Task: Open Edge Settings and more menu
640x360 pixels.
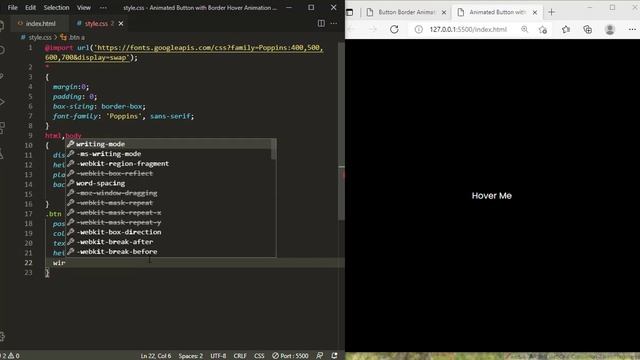Action: click(x=632, y=29)
